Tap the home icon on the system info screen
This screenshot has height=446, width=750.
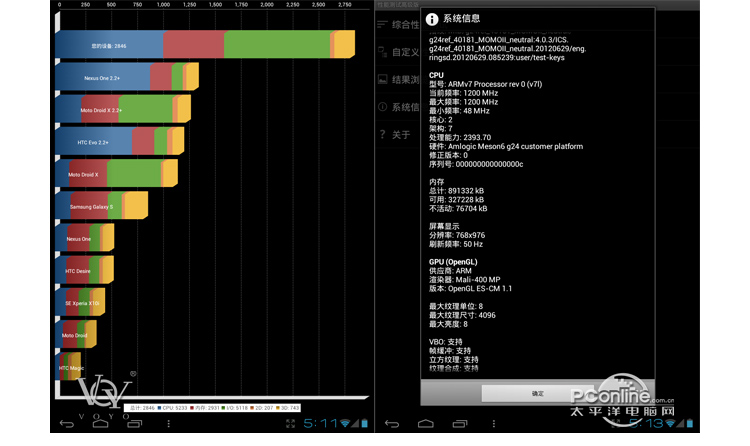pyautogui.click(x=426, y=424)
